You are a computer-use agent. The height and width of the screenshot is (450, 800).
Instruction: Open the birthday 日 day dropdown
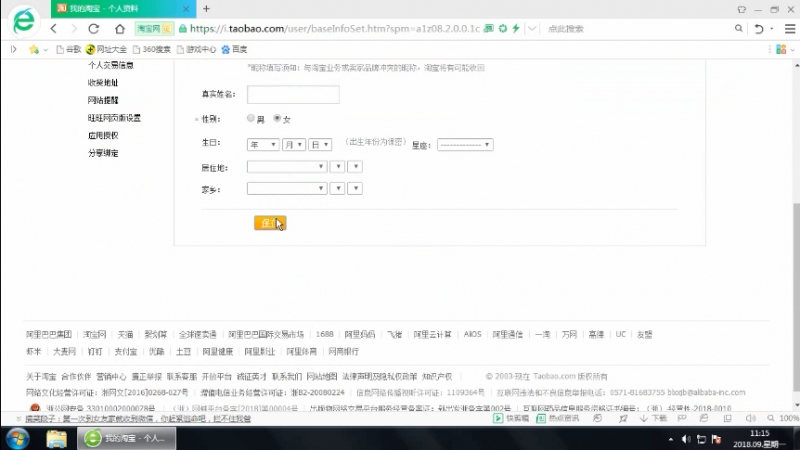point(320,145)
